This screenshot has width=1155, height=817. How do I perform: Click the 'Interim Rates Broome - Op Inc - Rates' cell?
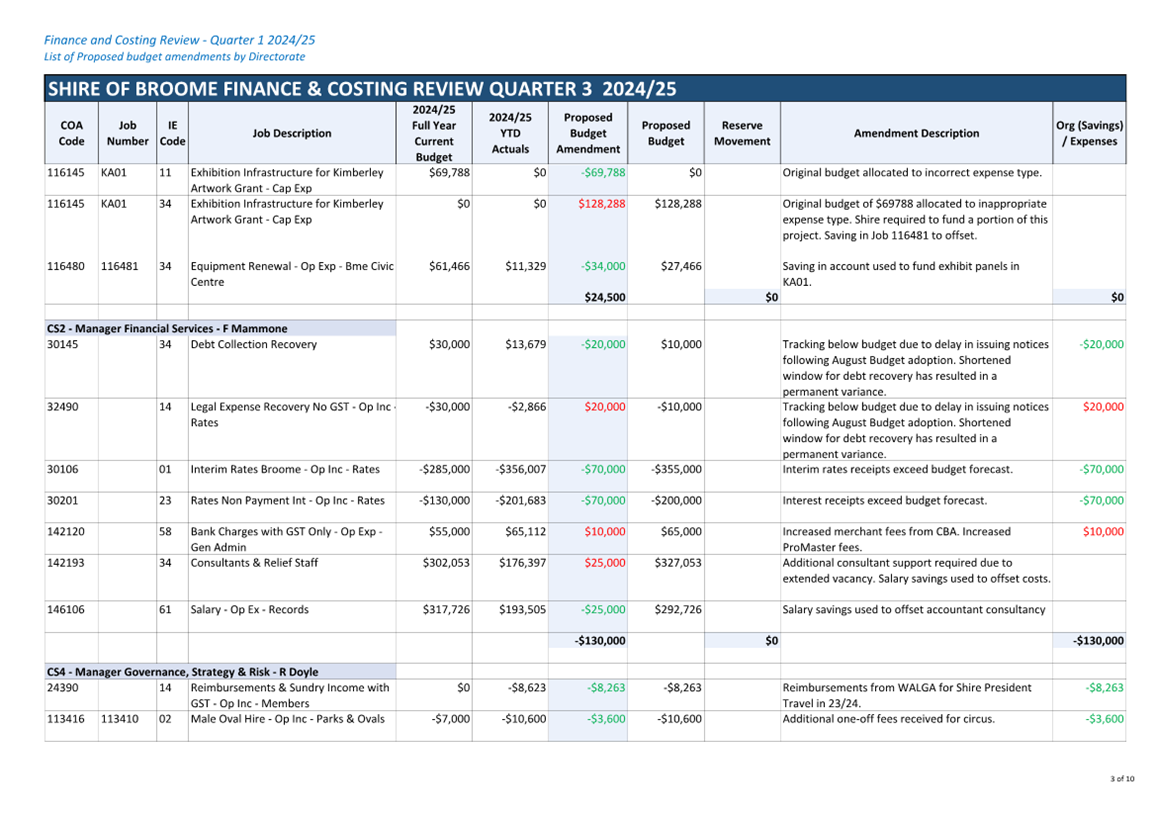coord(285,469)
